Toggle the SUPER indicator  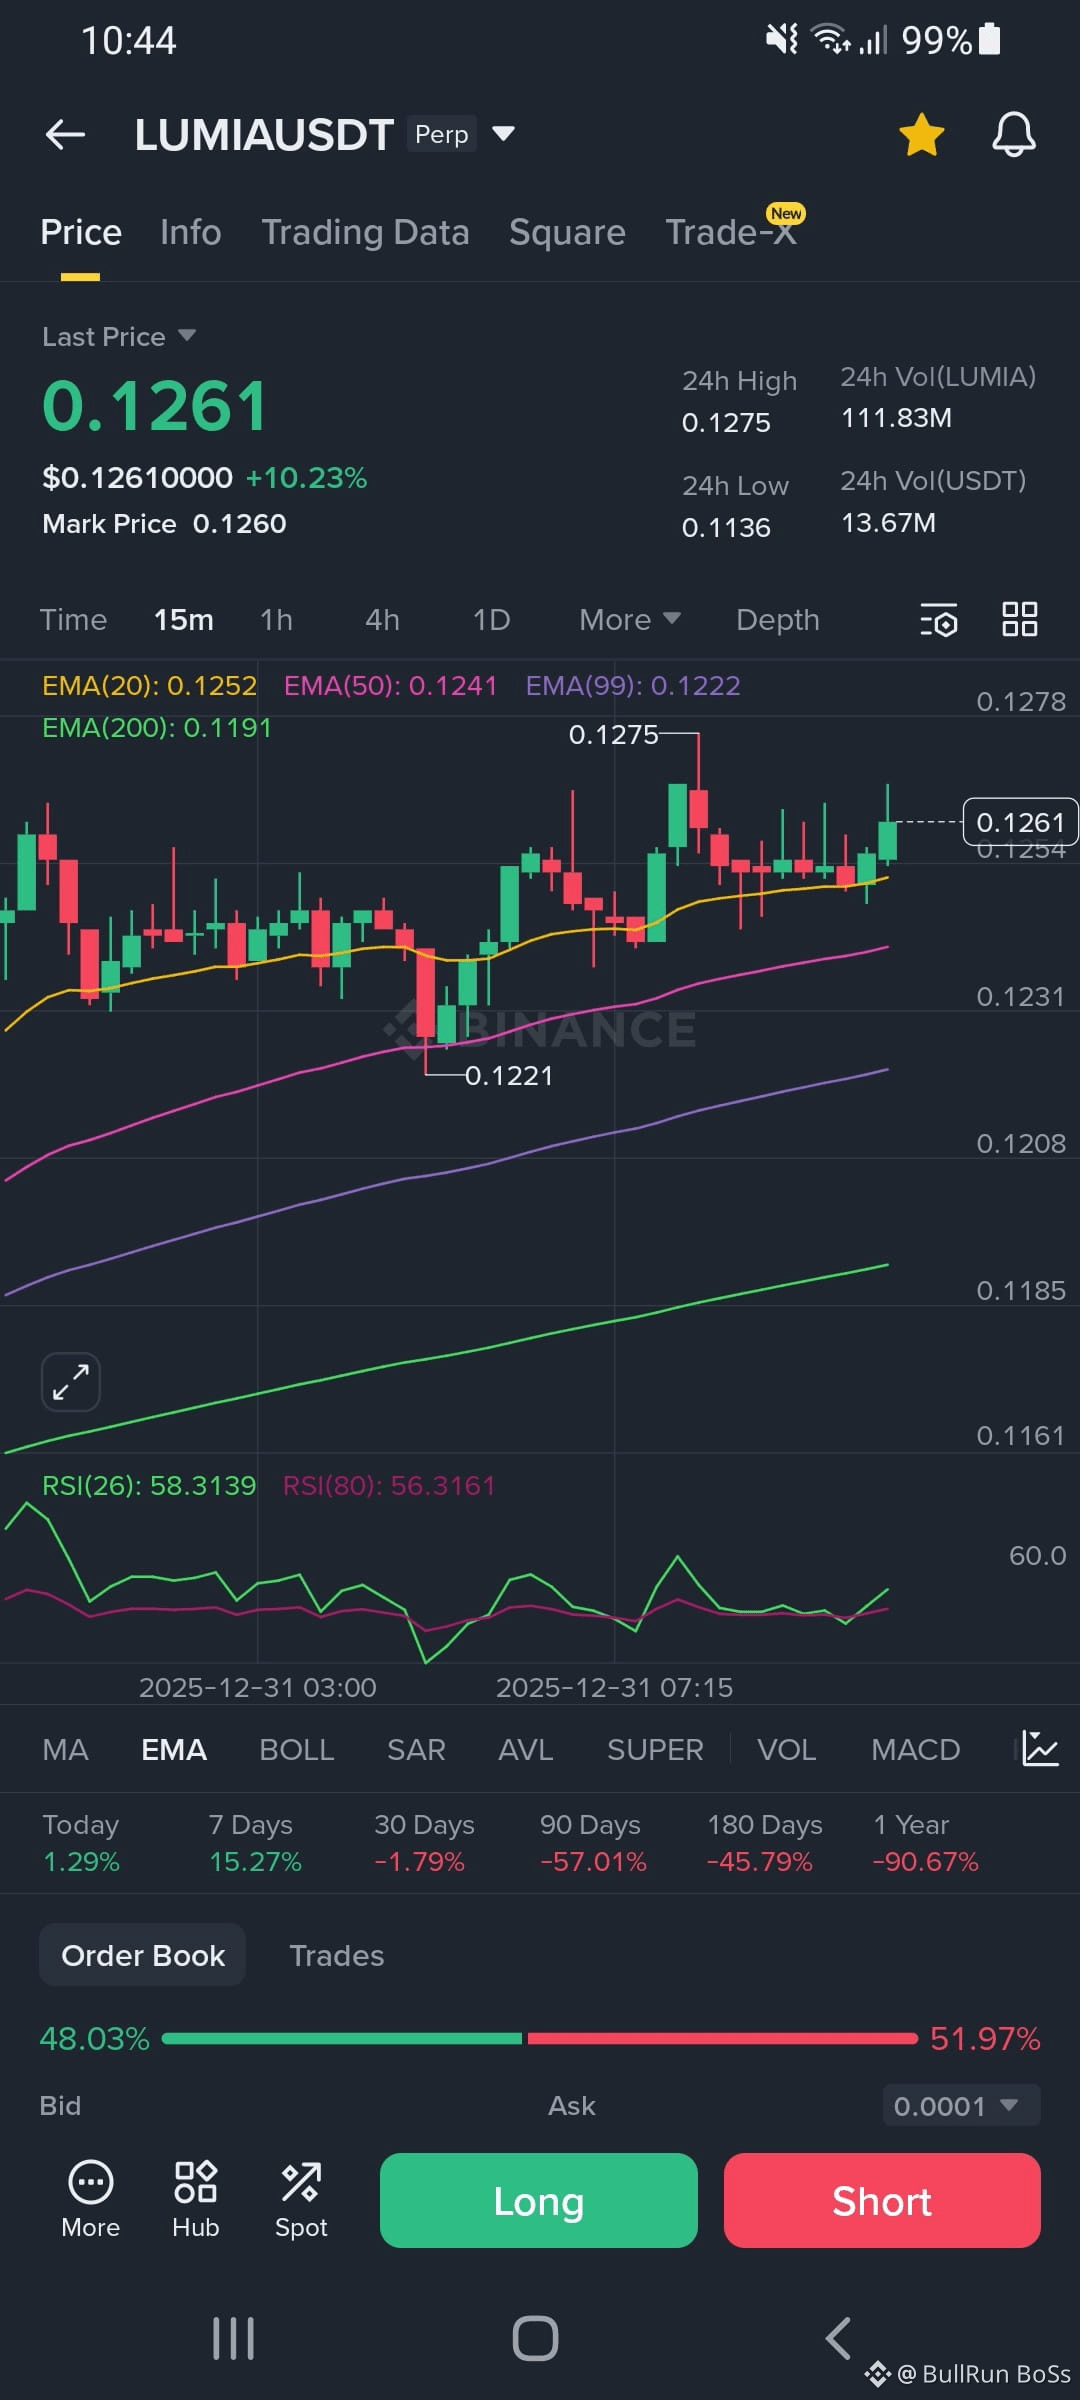[655, 1749]
